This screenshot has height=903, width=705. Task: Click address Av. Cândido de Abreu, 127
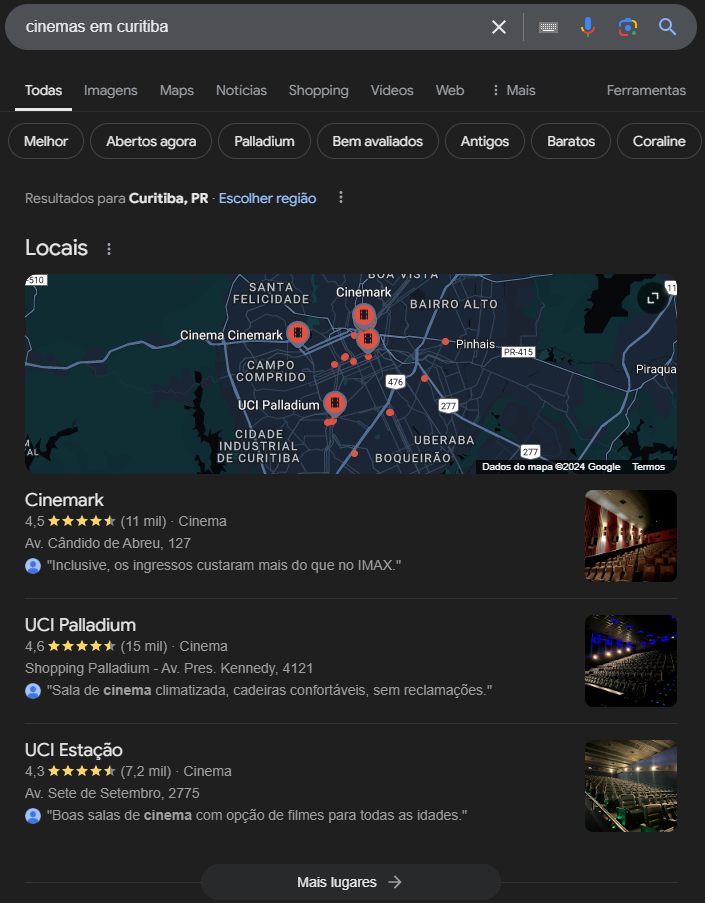[x=108, y=543]
